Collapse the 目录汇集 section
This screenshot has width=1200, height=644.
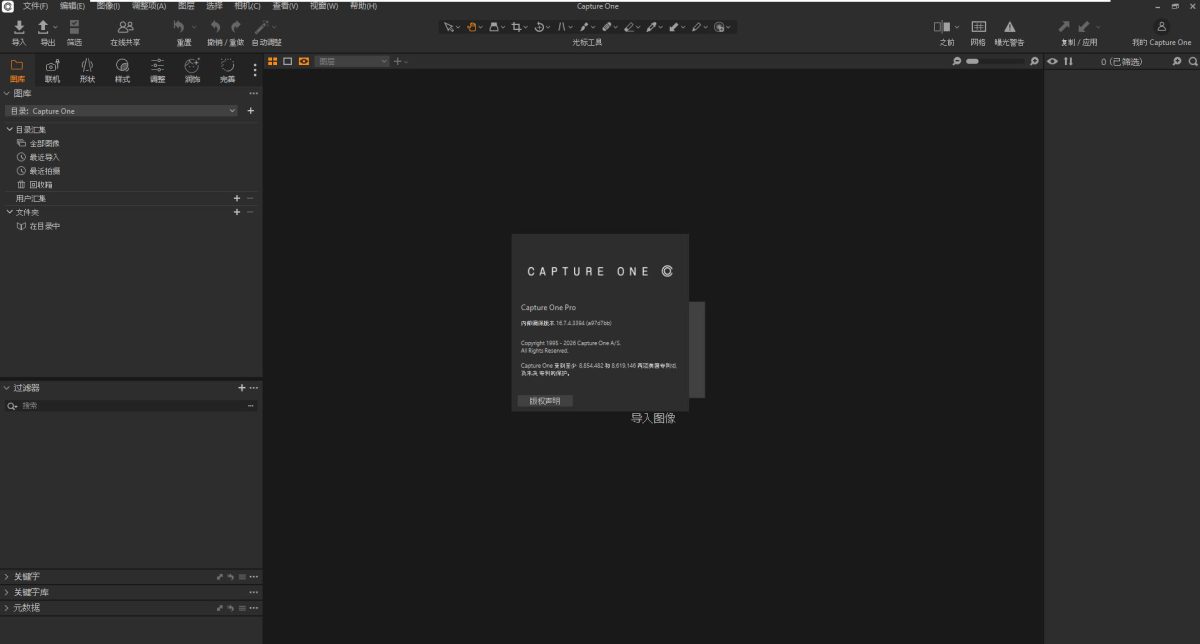point(9,130)
